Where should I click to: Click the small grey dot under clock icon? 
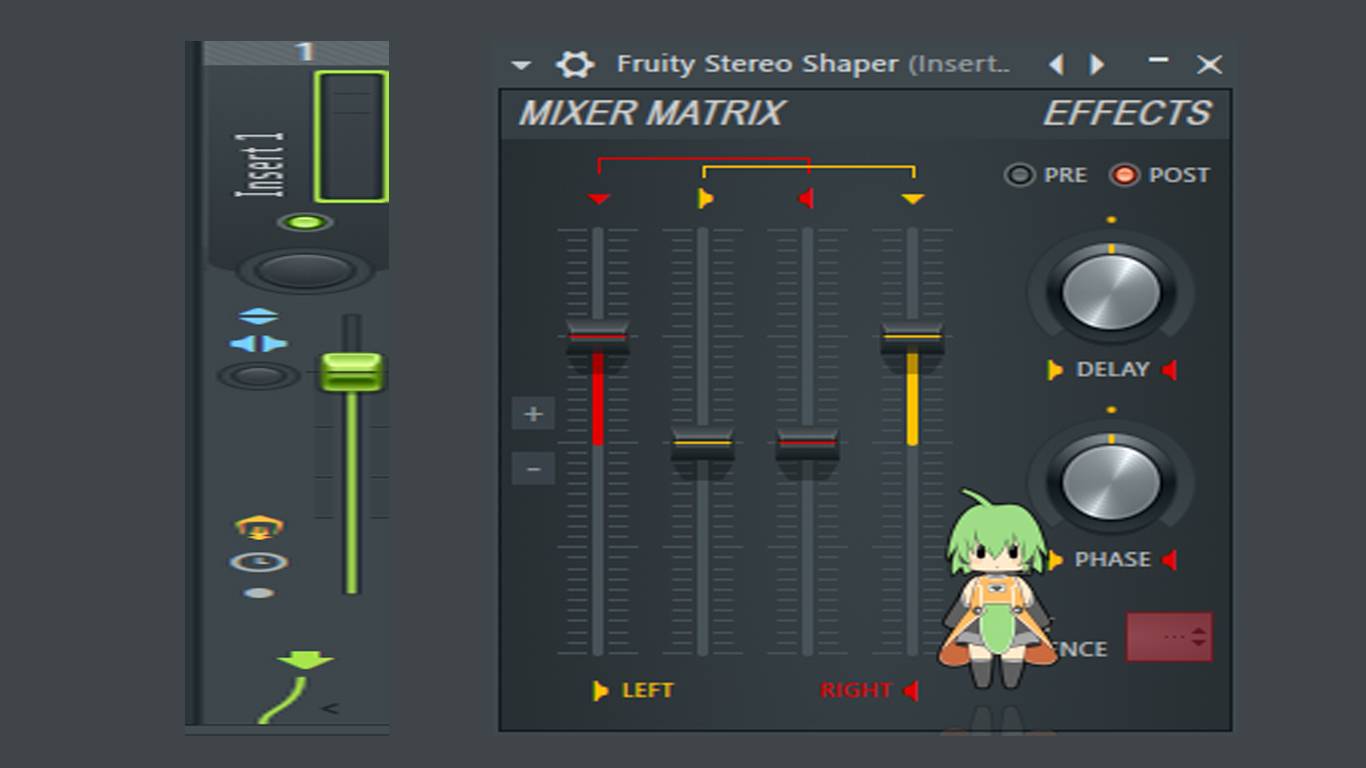(x=259, y=593)
